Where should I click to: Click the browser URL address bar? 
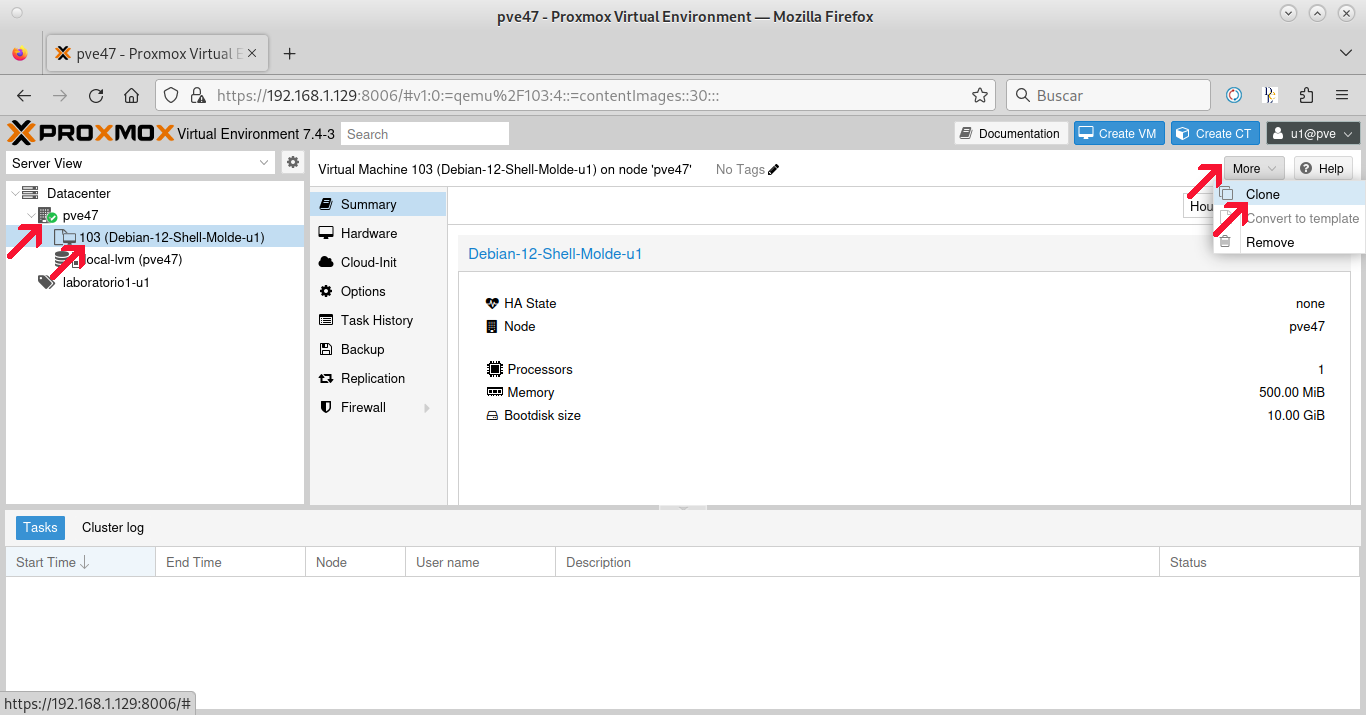pyautogui.click(x=575, y=96)
